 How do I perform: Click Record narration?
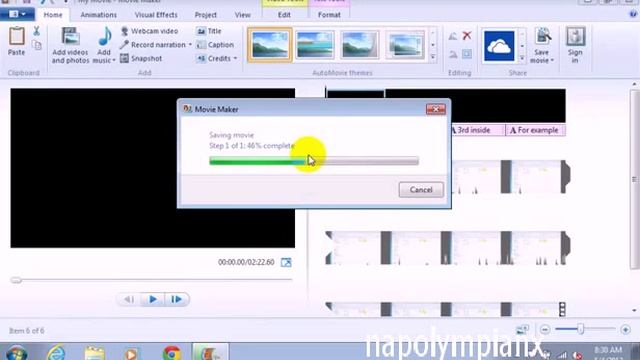(x=153, y=44)
